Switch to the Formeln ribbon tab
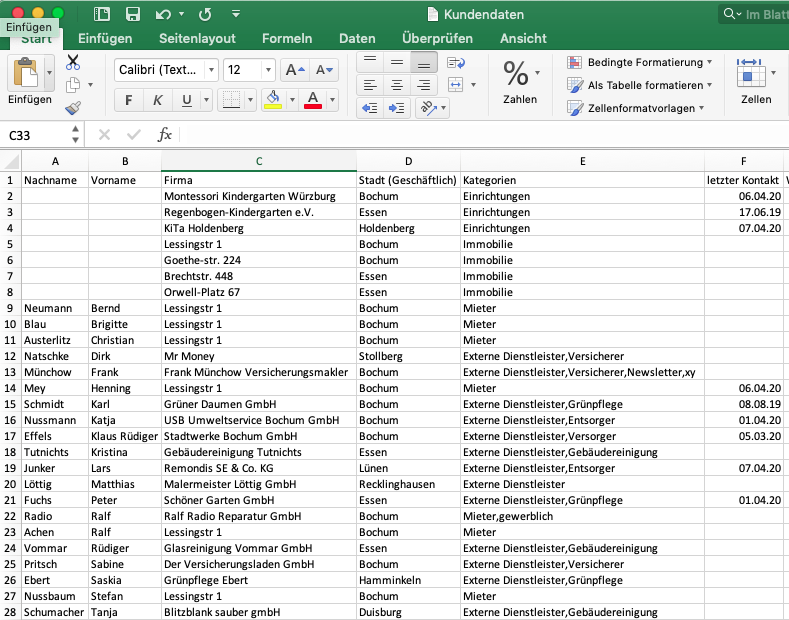 [287, 38]
